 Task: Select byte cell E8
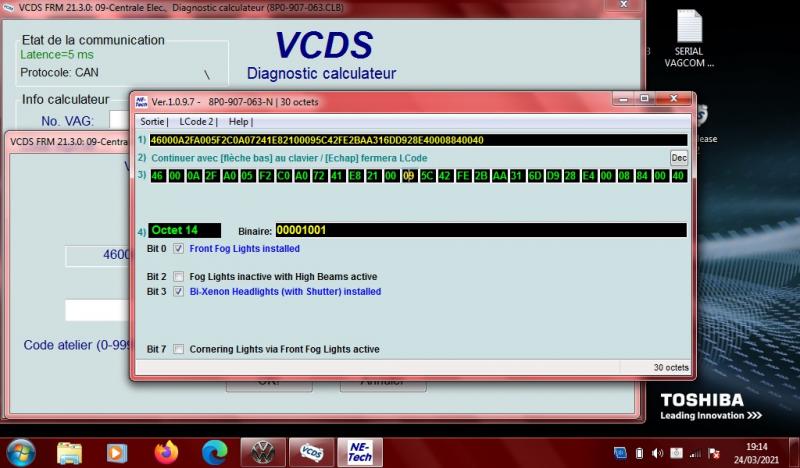pyautogui.click(x=355, y=176)
